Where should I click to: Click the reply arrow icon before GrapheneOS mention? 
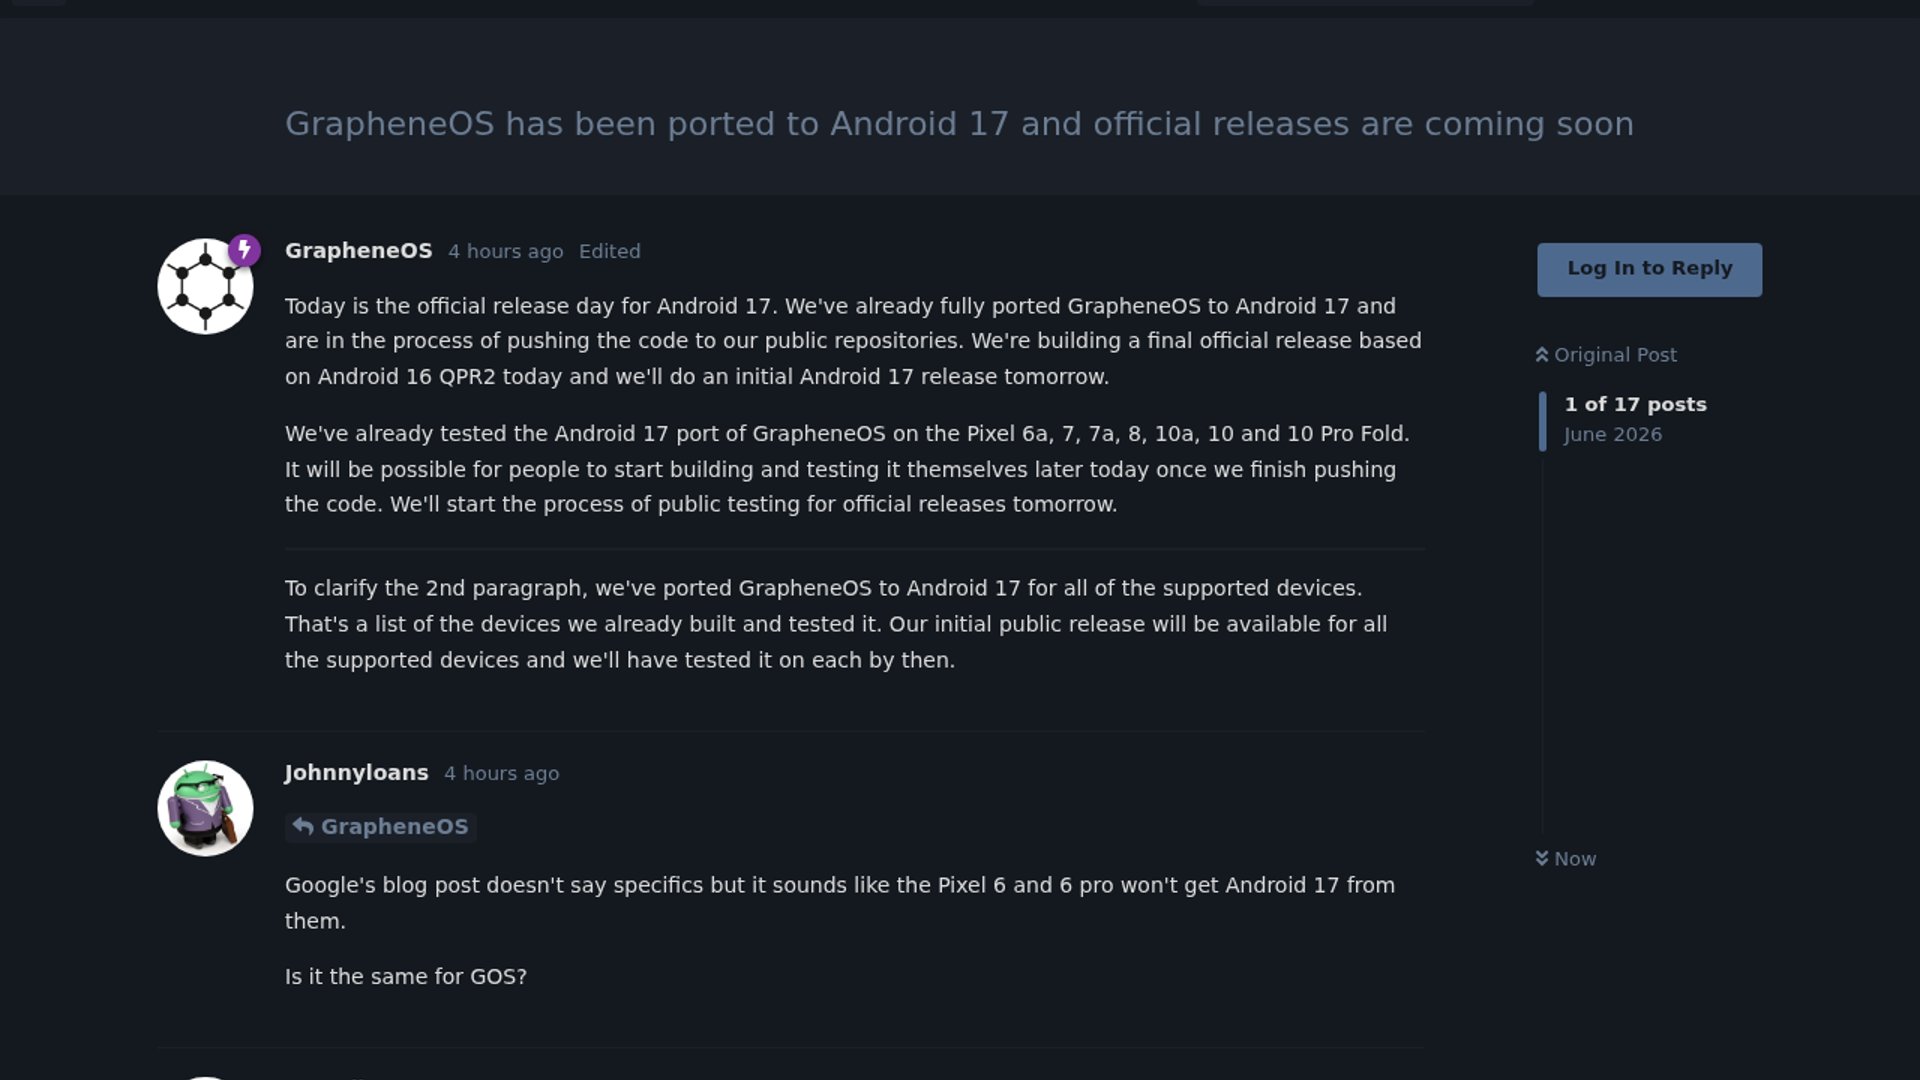[303, 826]
